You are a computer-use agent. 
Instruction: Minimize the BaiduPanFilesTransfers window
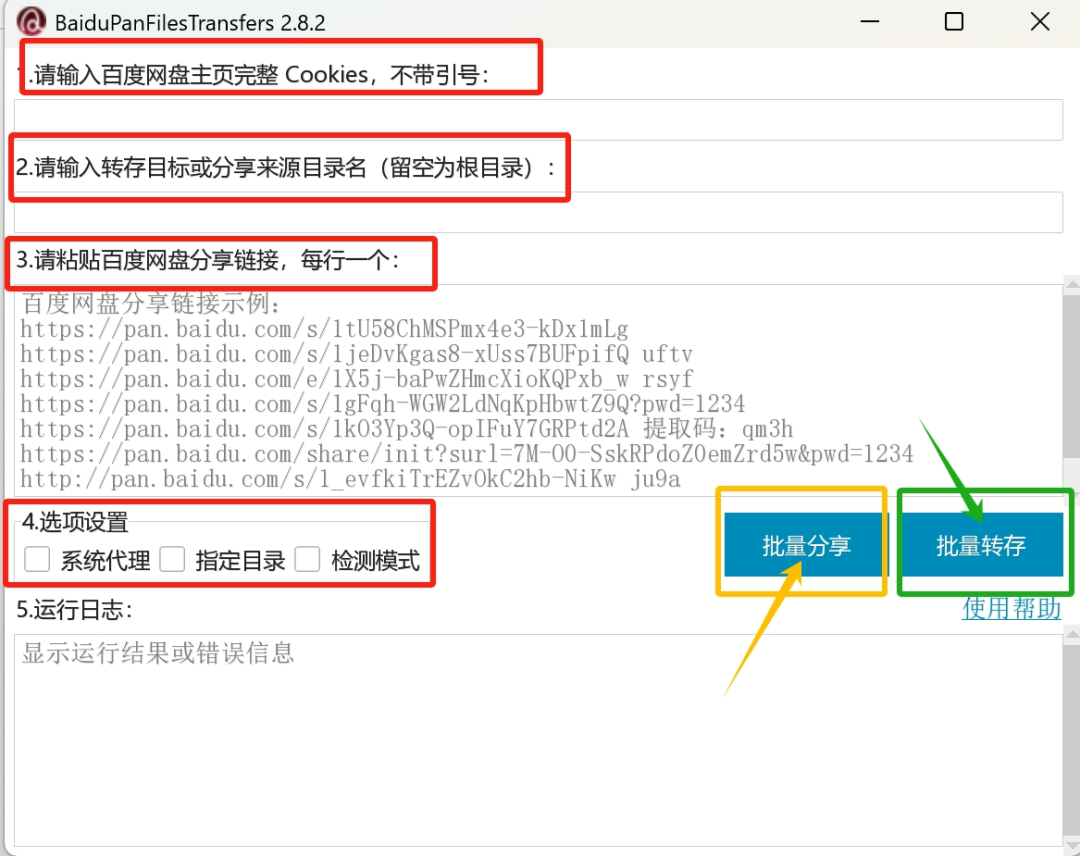(x=870, y=21)
